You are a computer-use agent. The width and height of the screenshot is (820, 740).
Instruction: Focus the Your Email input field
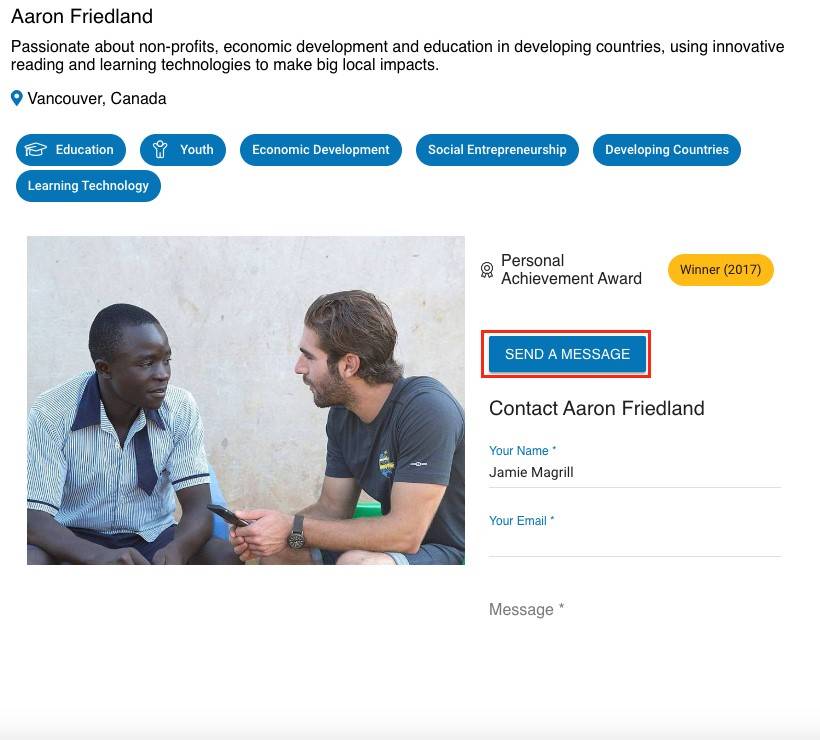click(x=634, y=542)
